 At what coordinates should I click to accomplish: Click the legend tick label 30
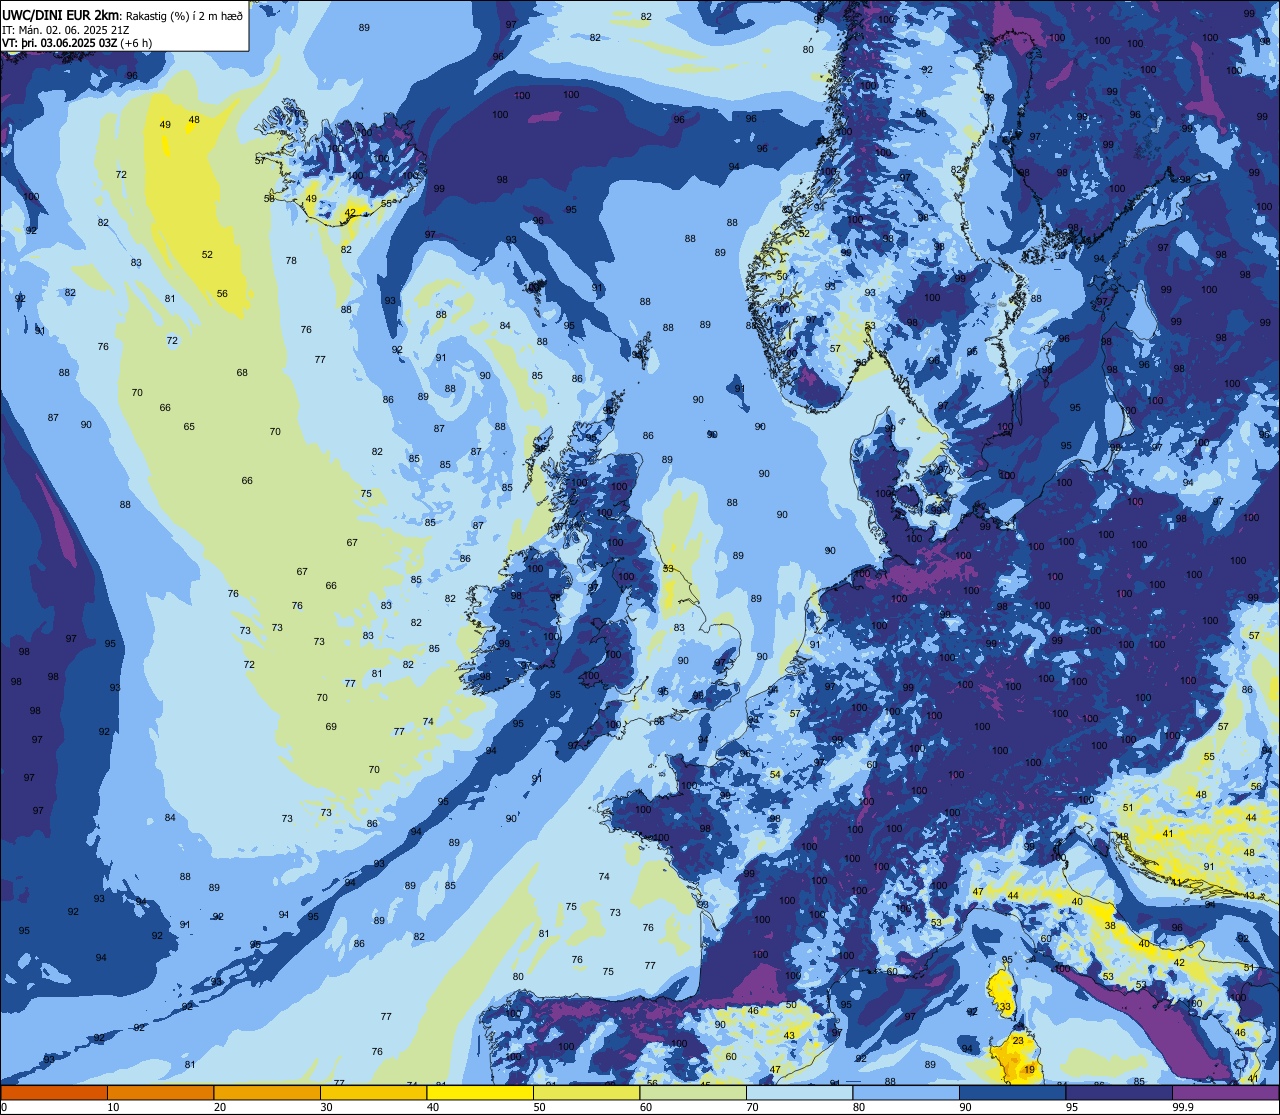tap(326, 1107)
